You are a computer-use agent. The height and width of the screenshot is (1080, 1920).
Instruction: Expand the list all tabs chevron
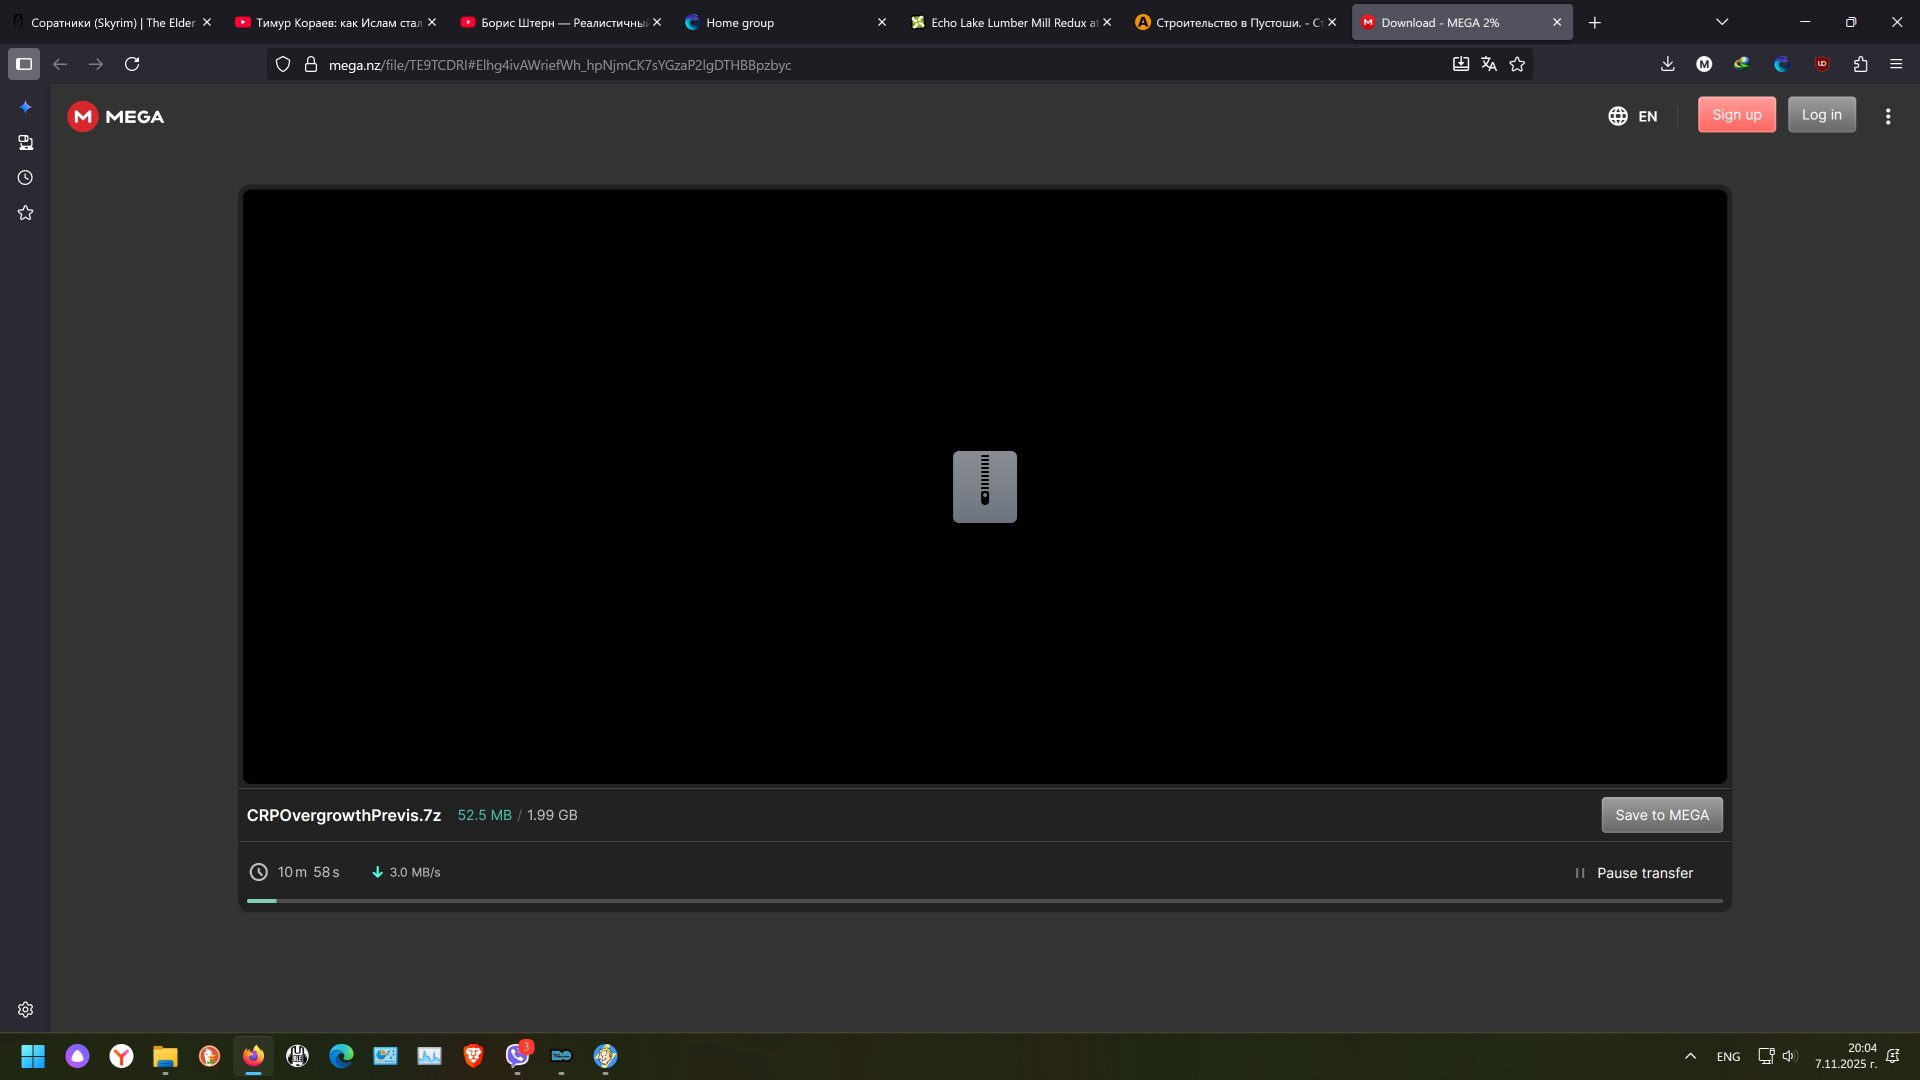pos(1722,22)
